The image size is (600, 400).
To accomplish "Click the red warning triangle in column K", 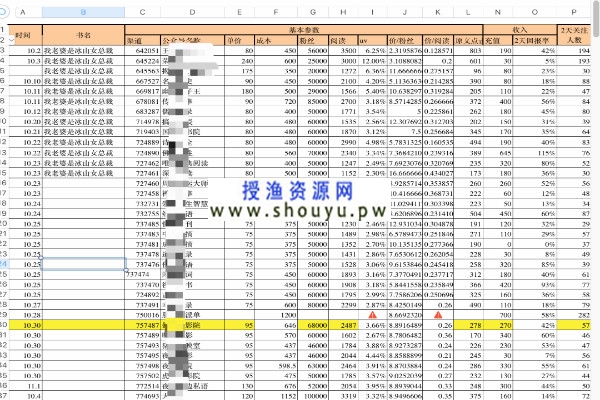I will [438, 315].
